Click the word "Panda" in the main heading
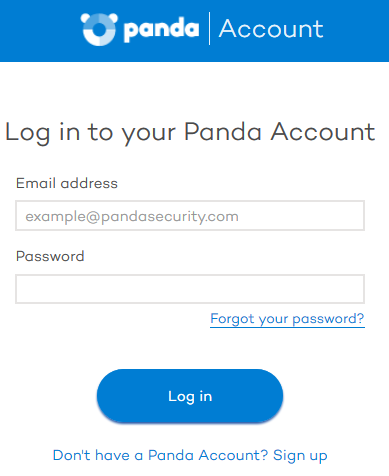This screenshot has height=476, width=389. pos(223,132)
